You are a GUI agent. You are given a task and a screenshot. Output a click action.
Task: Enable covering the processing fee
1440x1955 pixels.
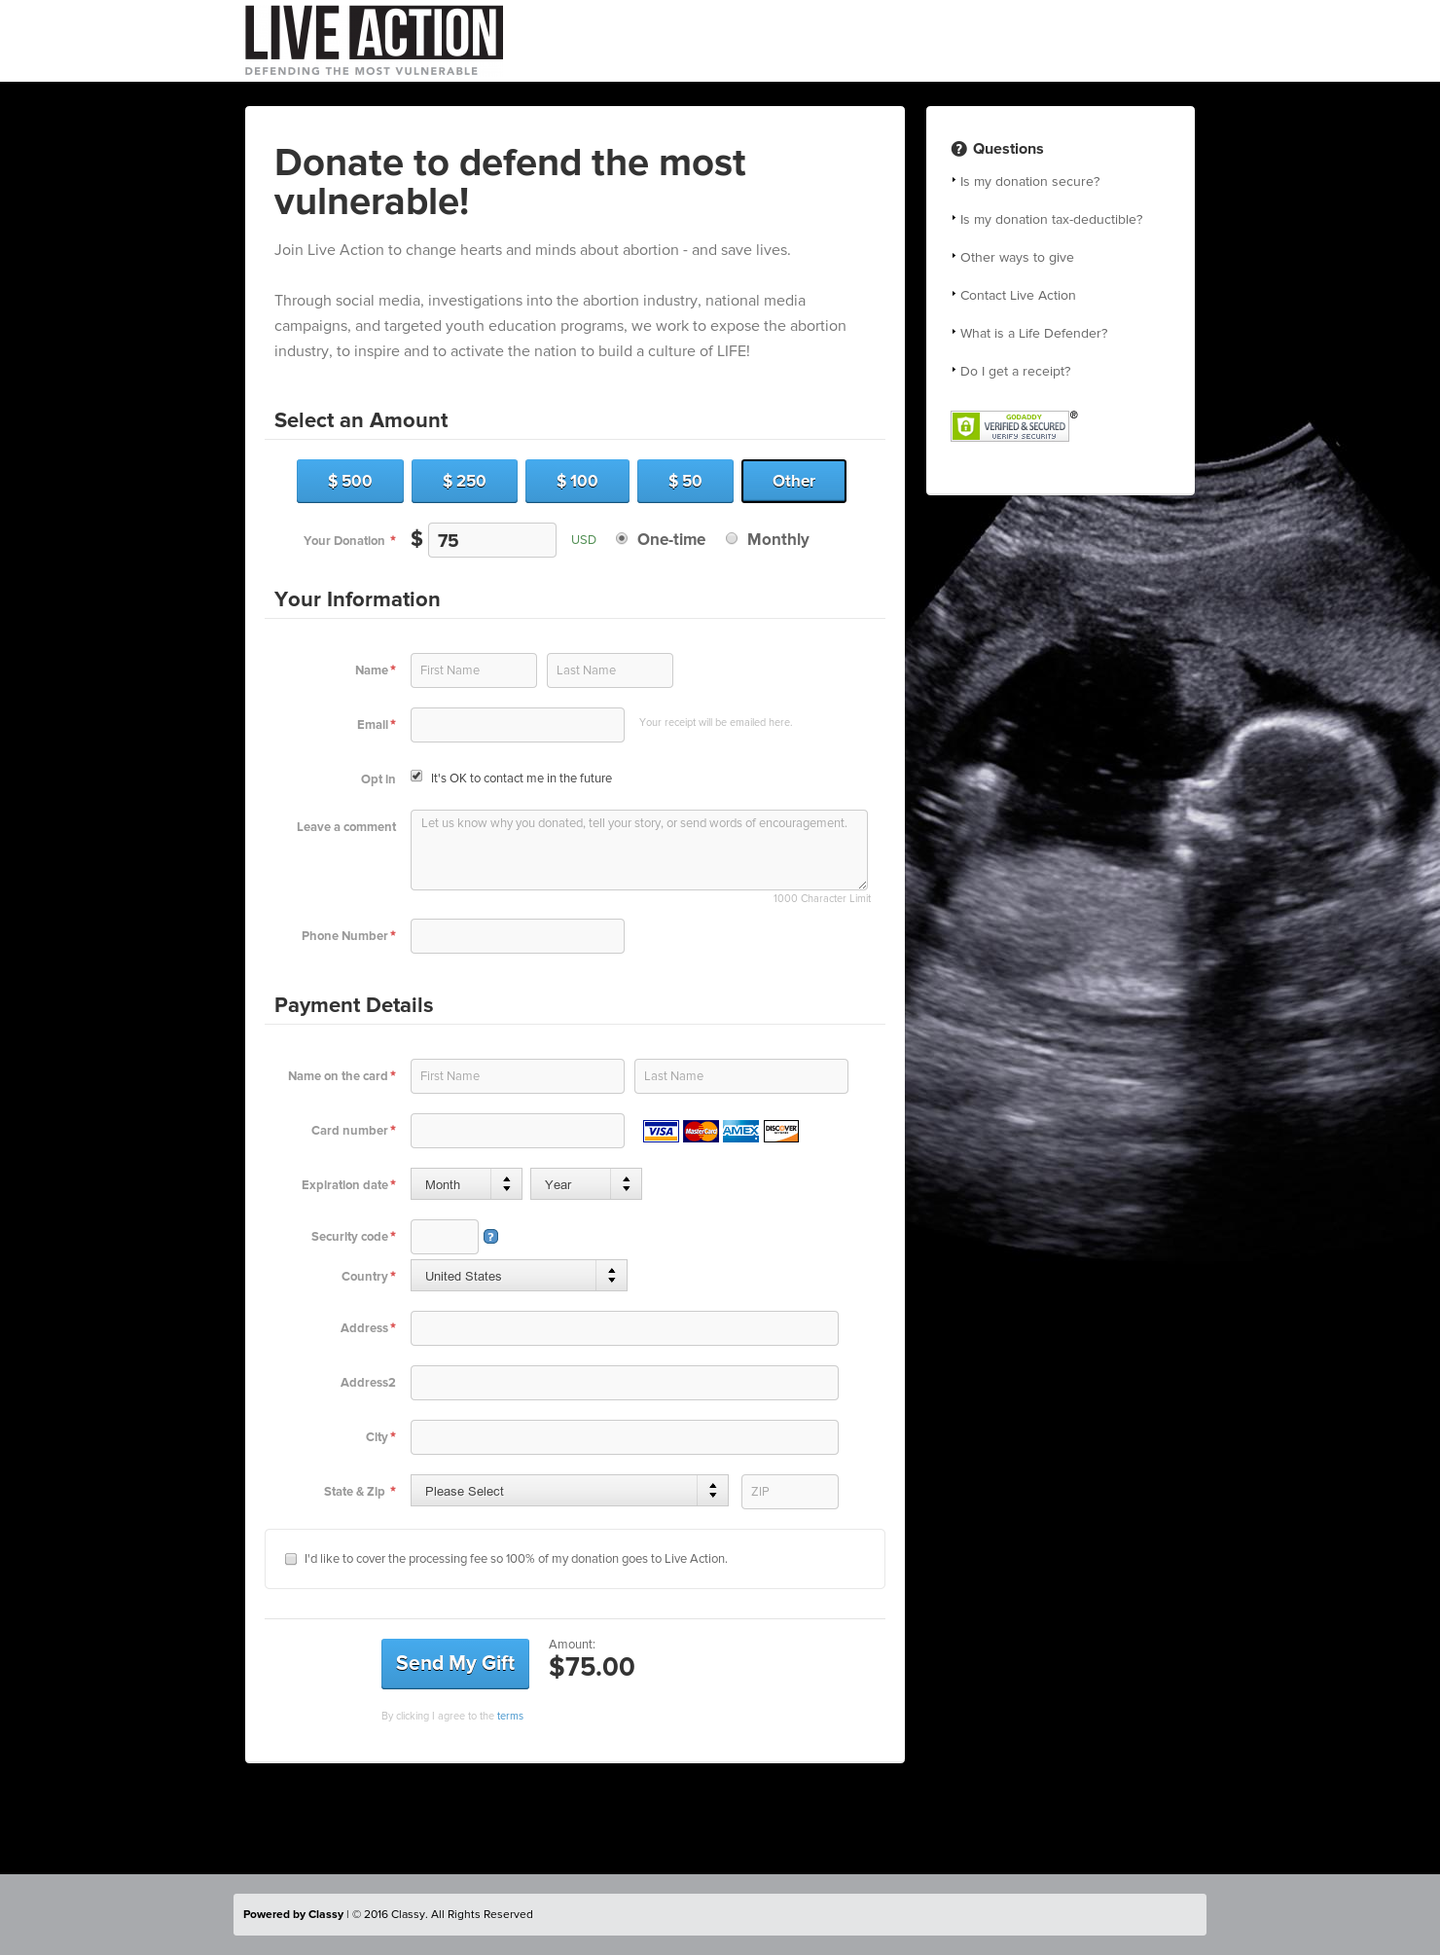pyautogui.click(x=291, y=1559)
